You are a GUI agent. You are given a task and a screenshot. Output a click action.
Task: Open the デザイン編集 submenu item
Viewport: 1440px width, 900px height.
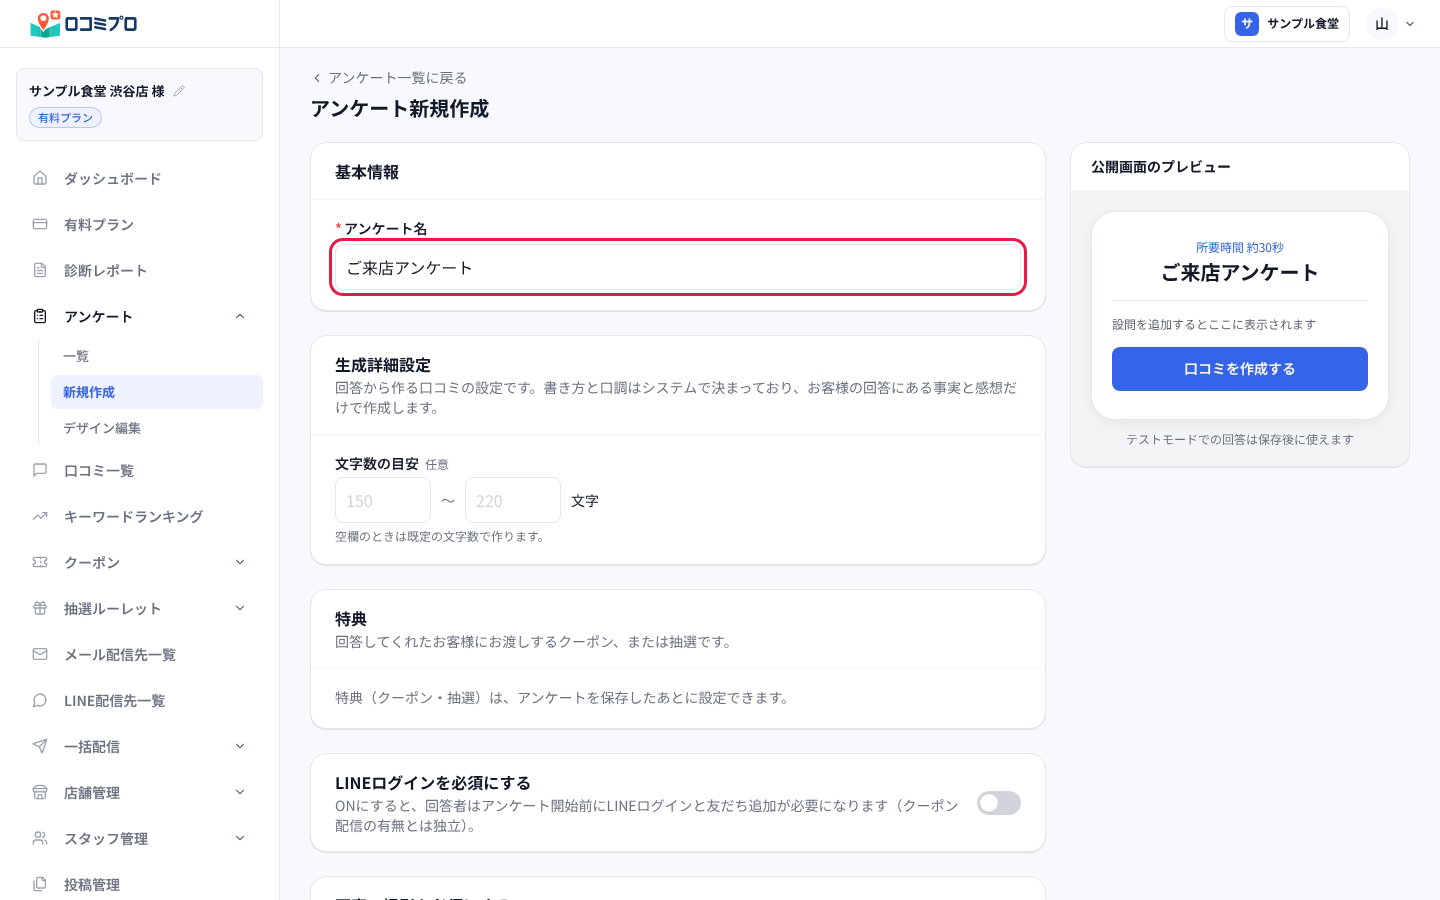(157, 428)
